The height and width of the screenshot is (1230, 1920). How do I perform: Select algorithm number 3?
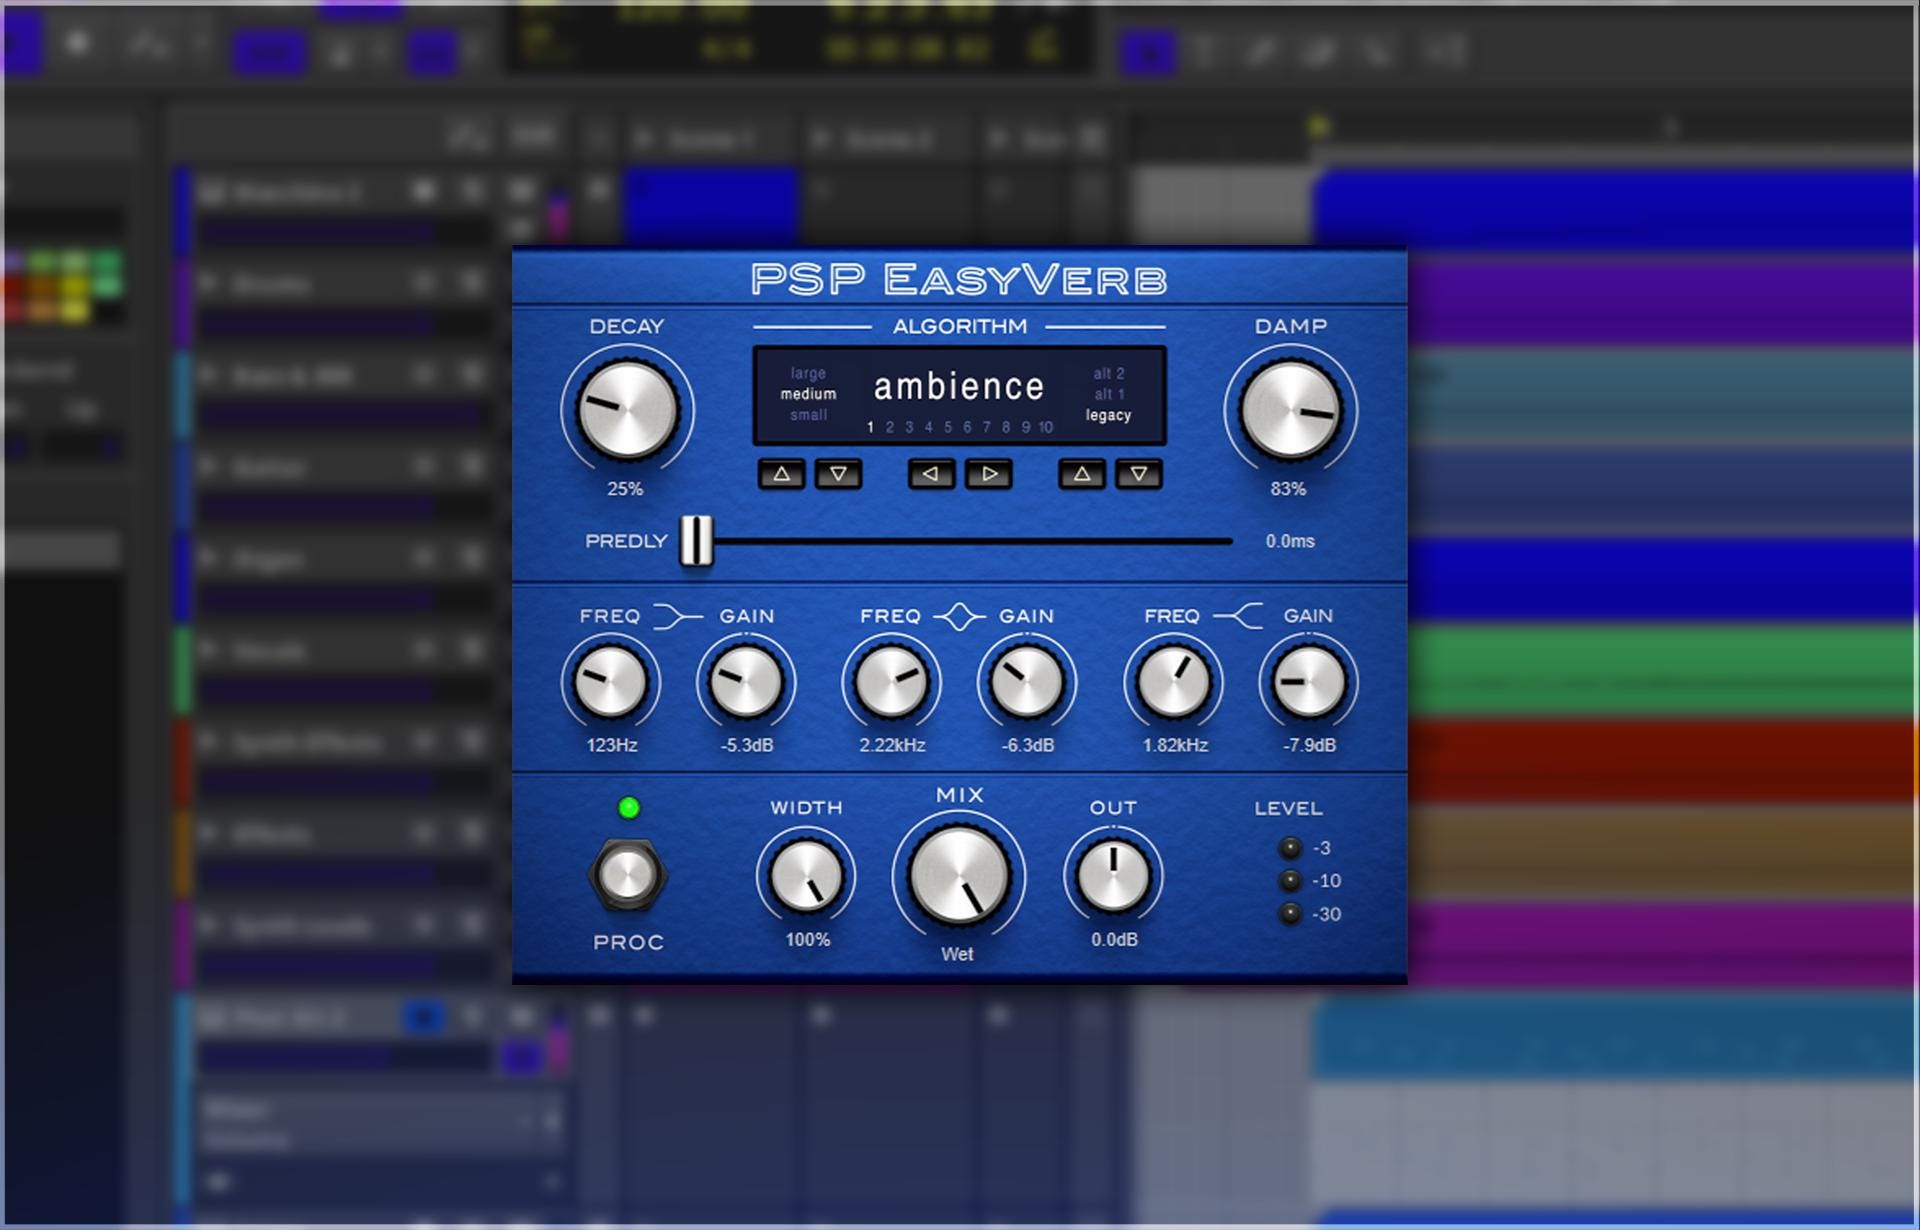(909, 427)
